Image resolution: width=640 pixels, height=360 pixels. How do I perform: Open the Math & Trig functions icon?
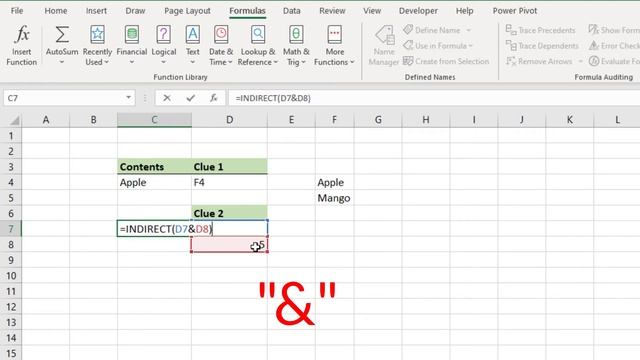(x=296, y=34)
